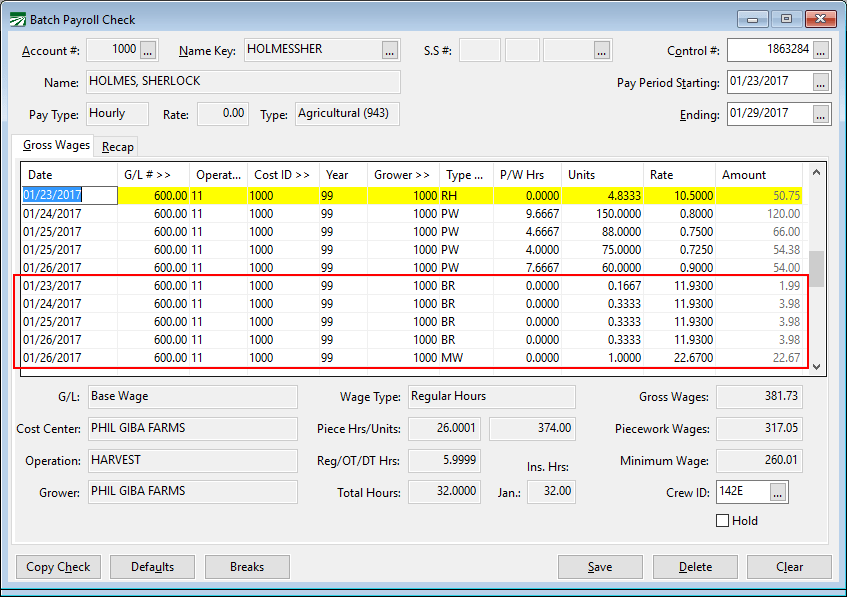
Task: Click the Pay Type field Hourly
Action: 117,113
